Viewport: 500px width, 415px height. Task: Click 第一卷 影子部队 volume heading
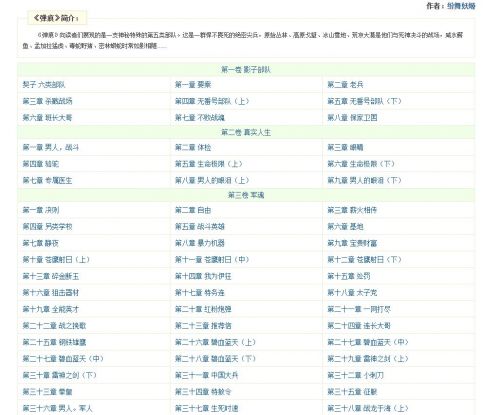(x=246, y=70)
